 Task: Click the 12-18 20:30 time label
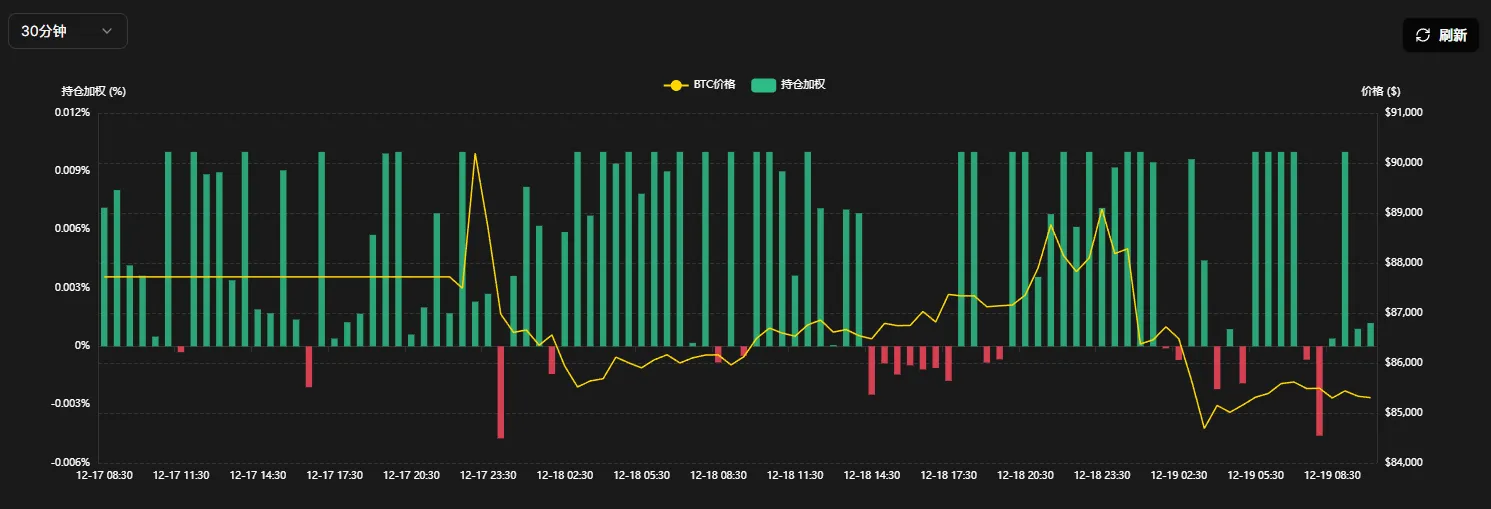[x=1026, y=476]
